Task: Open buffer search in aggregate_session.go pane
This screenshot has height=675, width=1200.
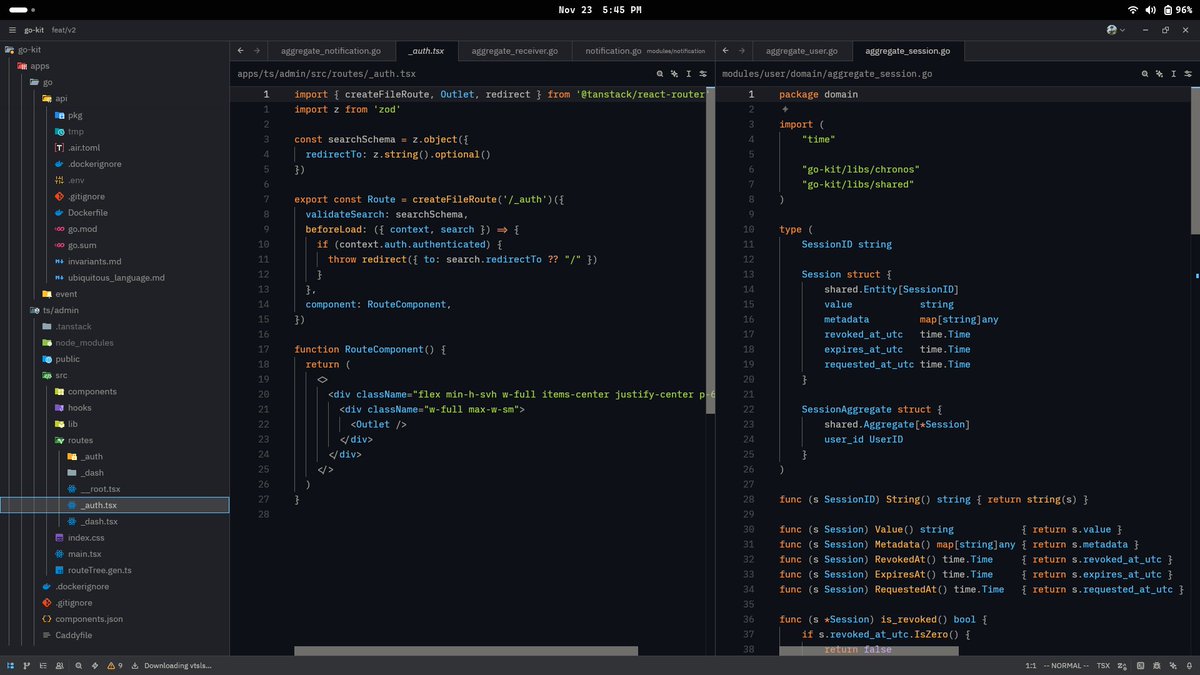Action: pos(1145,73)
